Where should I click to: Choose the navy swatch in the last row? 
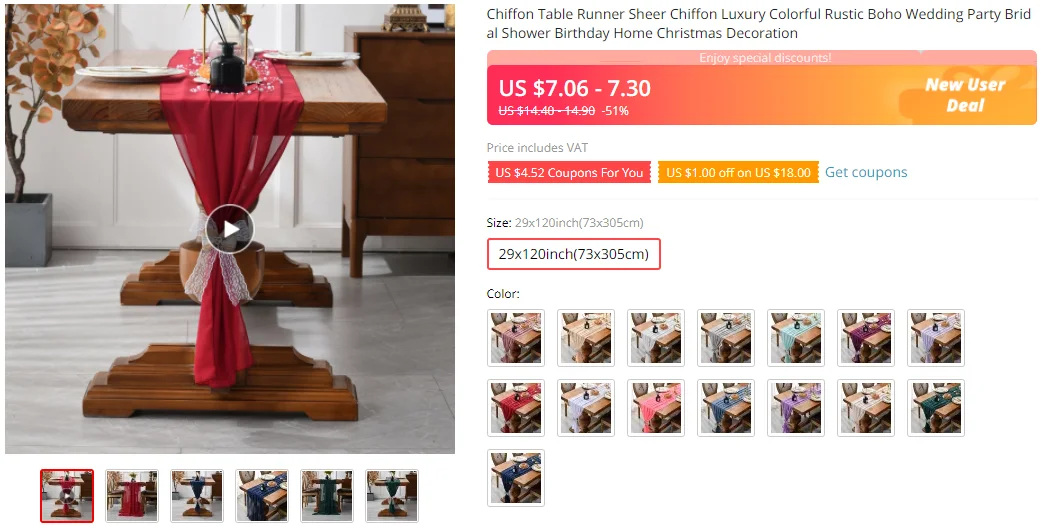(516, 478)
